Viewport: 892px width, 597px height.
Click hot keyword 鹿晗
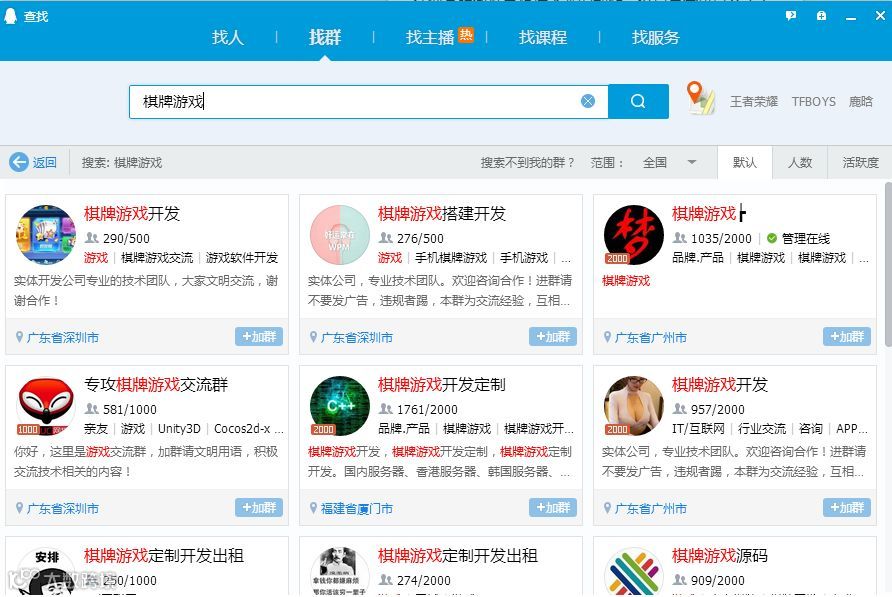[x=861, y=101]
